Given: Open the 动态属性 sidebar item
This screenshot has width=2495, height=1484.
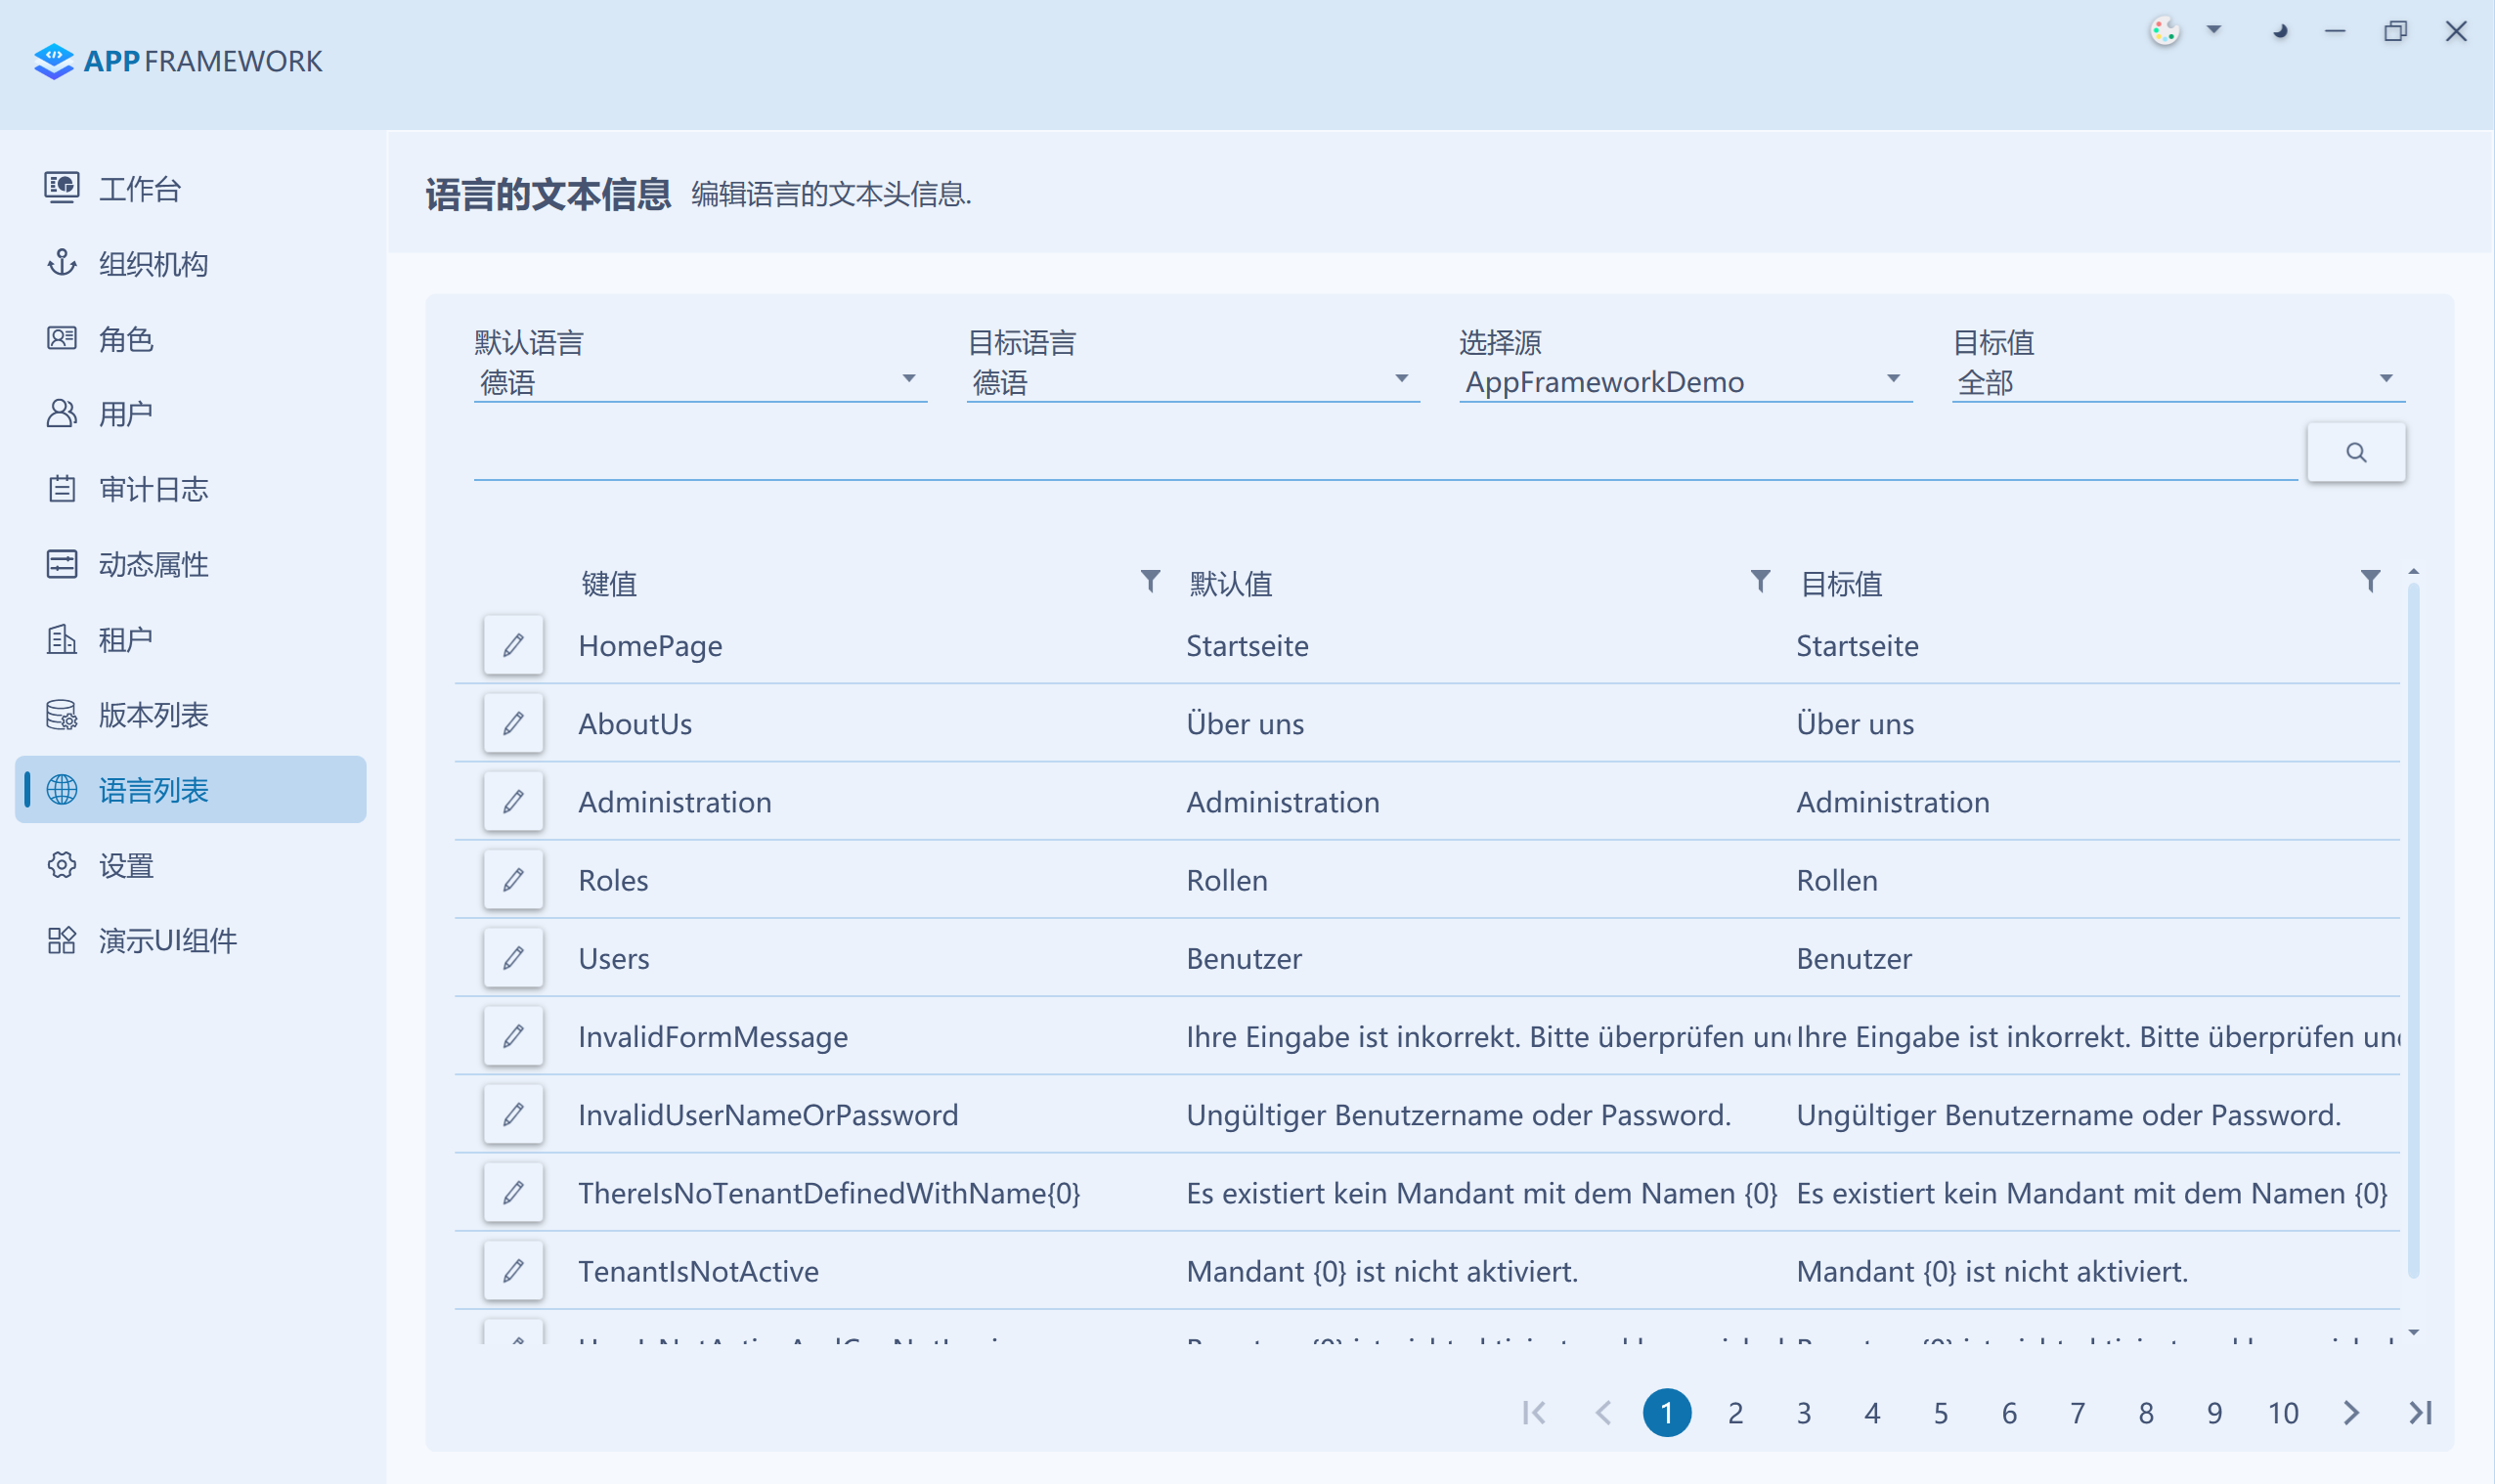Looking at the screenshot, I should [153, 564].
